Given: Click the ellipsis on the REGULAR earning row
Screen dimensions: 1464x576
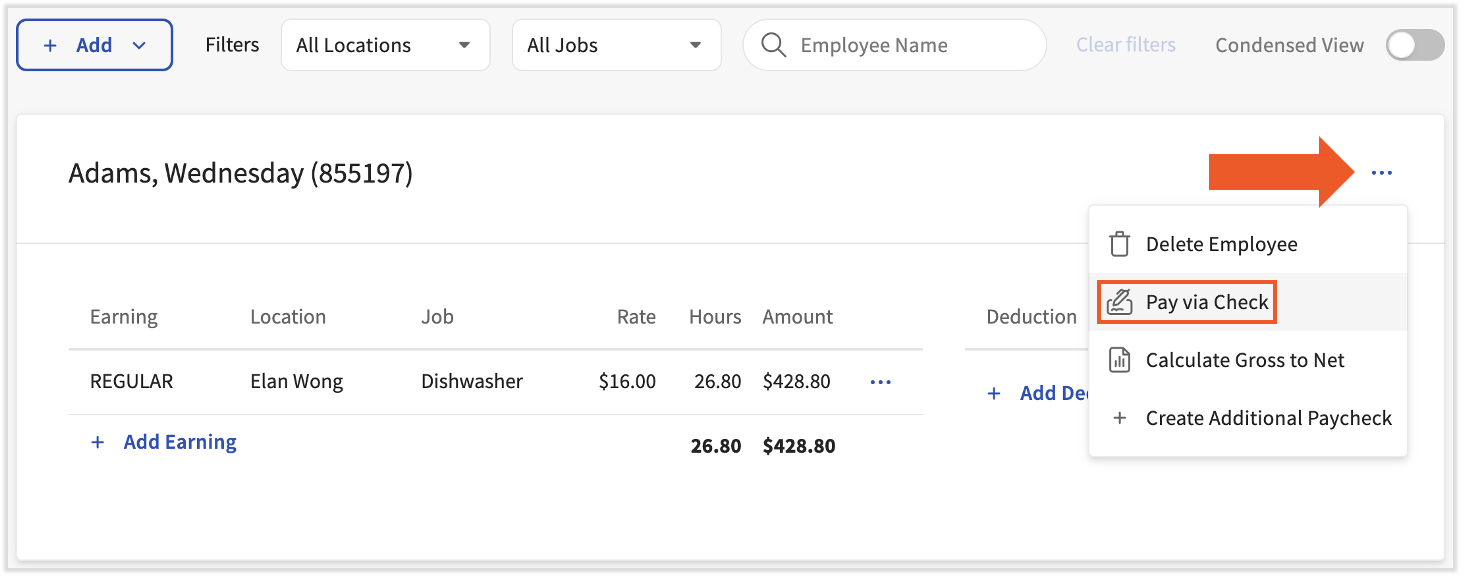Looking at the screenshot, I should coord(880,381).
